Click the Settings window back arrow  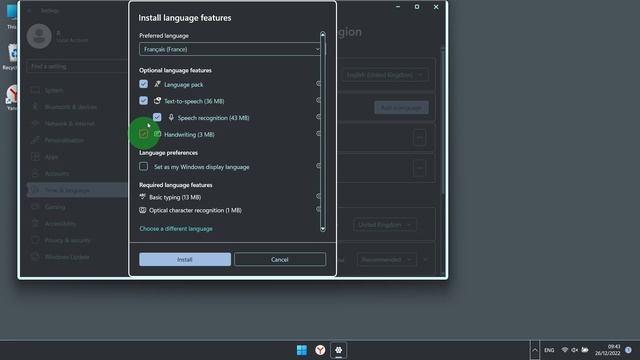[29, 11]
